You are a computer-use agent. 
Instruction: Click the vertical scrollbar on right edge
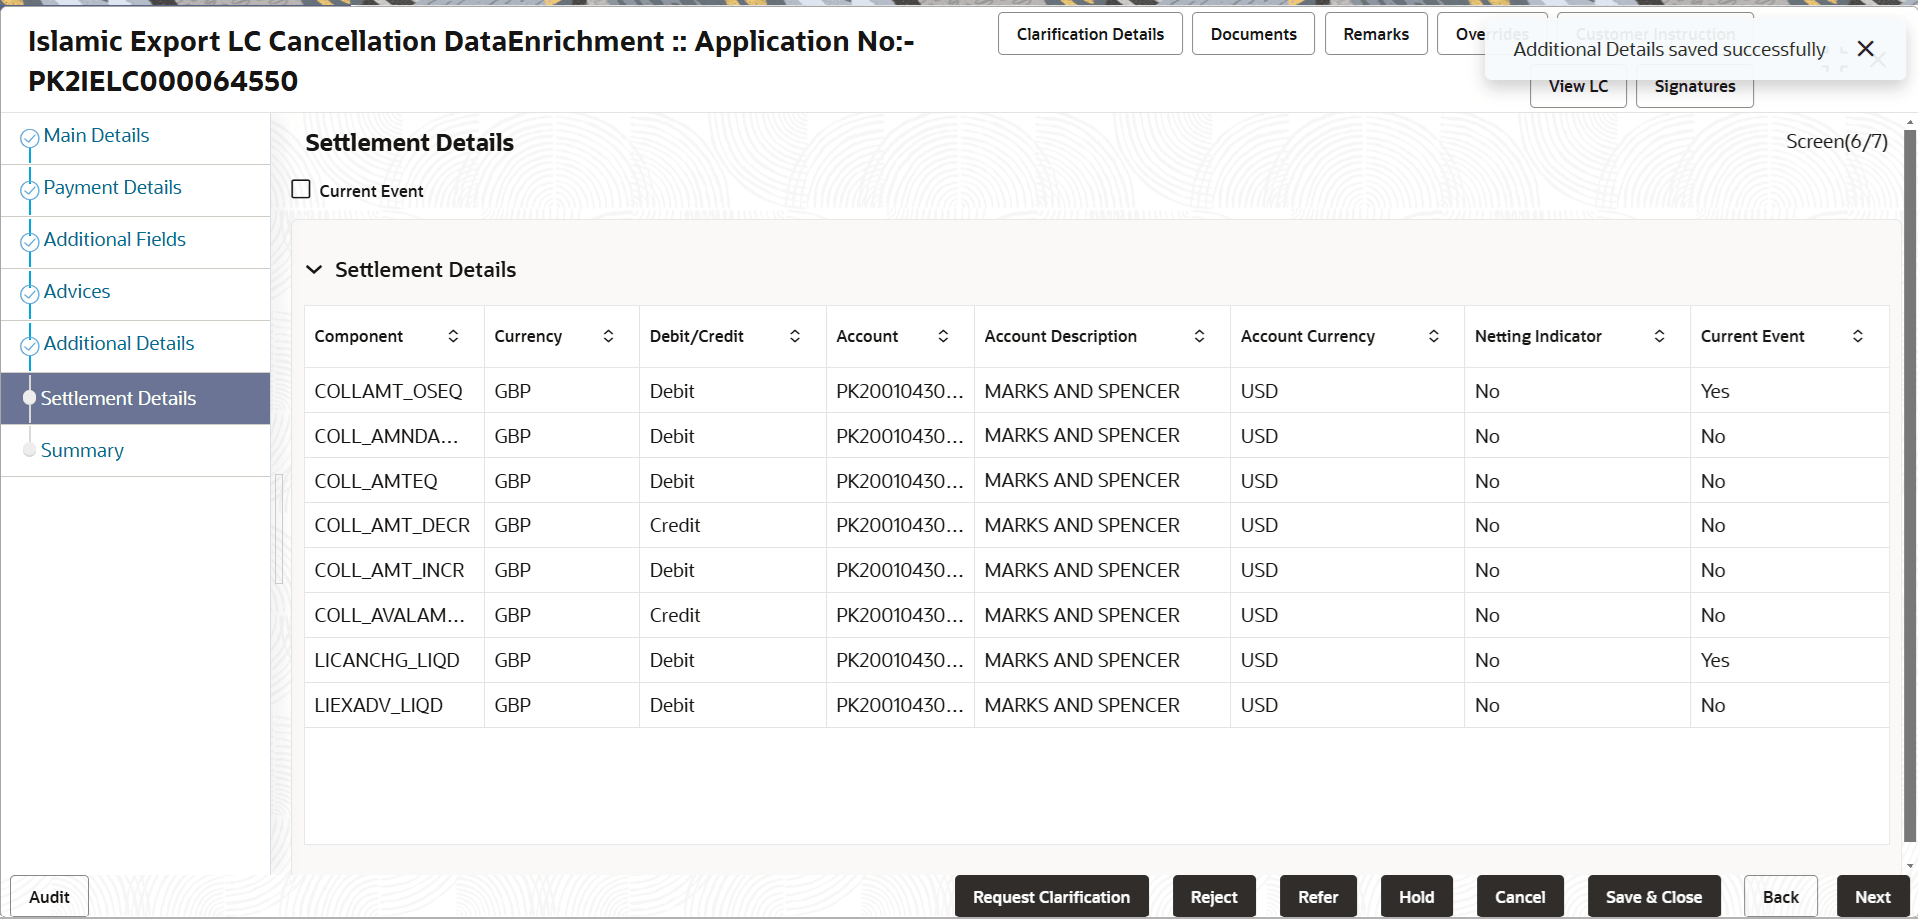1910,485
